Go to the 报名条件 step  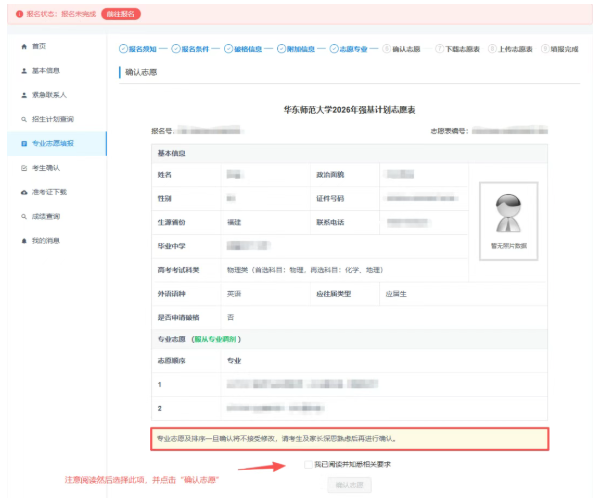(199, 48)
